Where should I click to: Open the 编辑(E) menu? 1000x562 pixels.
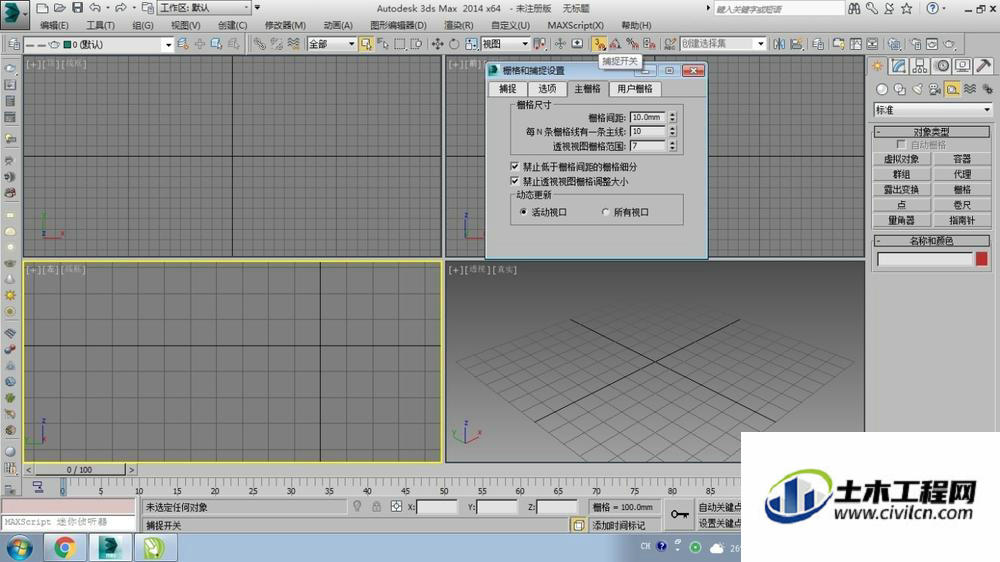click(x=54, y=26)
